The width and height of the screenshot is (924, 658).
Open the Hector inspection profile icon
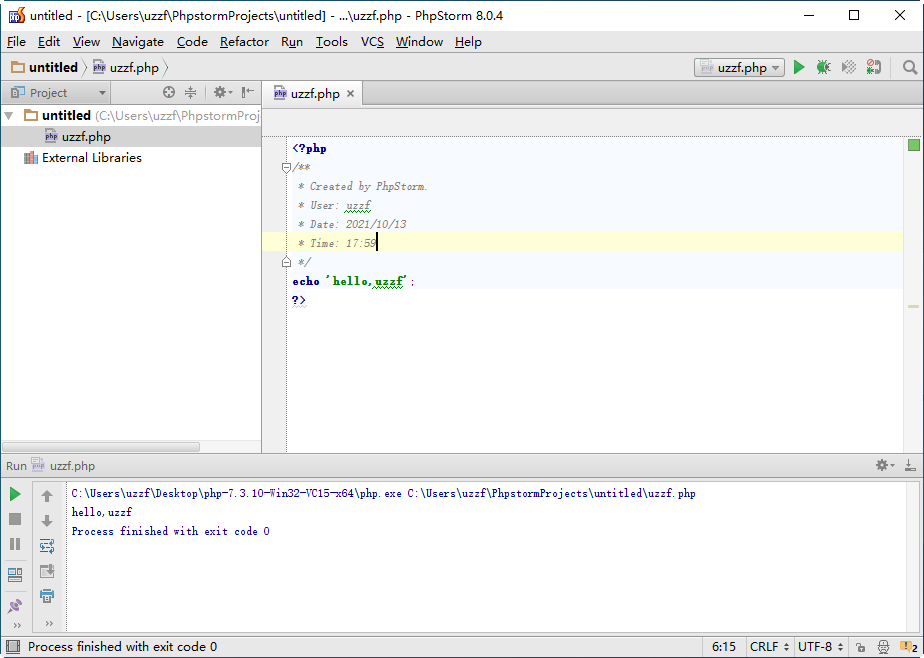coord(883,647)
